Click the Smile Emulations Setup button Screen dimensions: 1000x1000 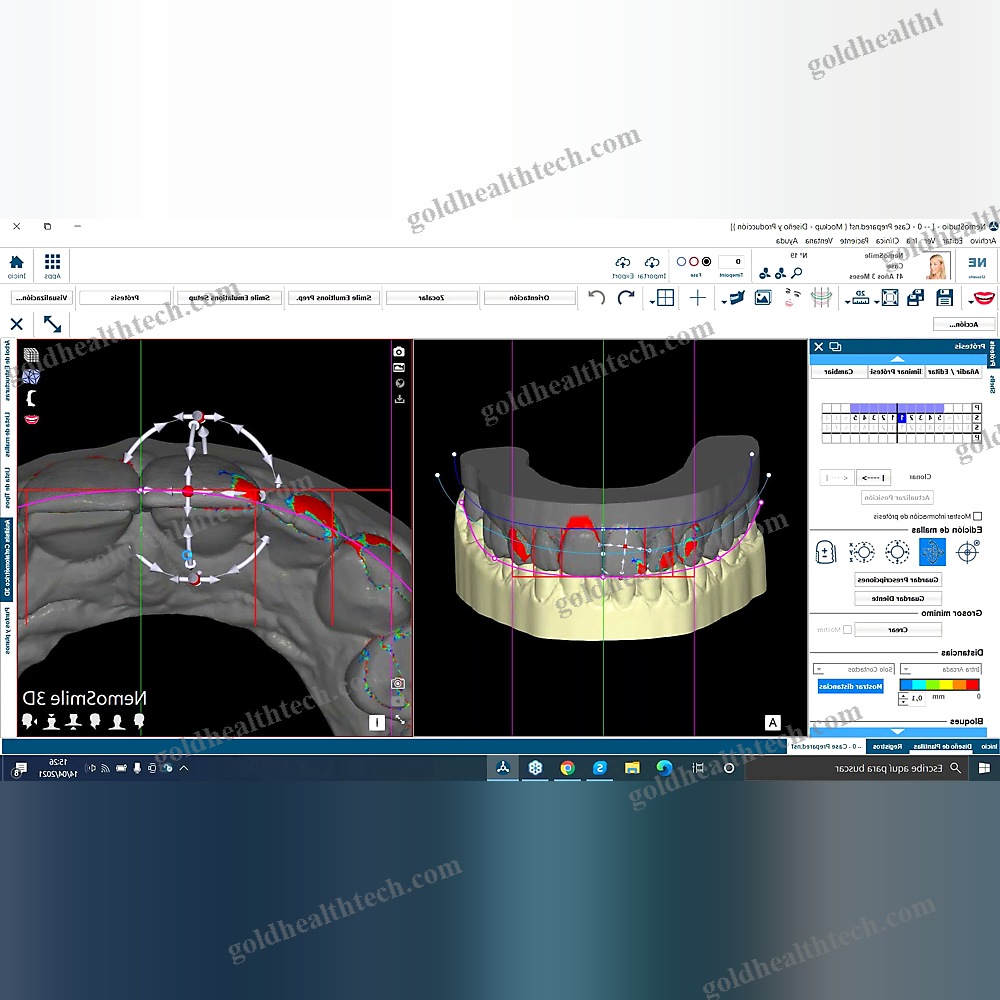click(x=229, y=298)
